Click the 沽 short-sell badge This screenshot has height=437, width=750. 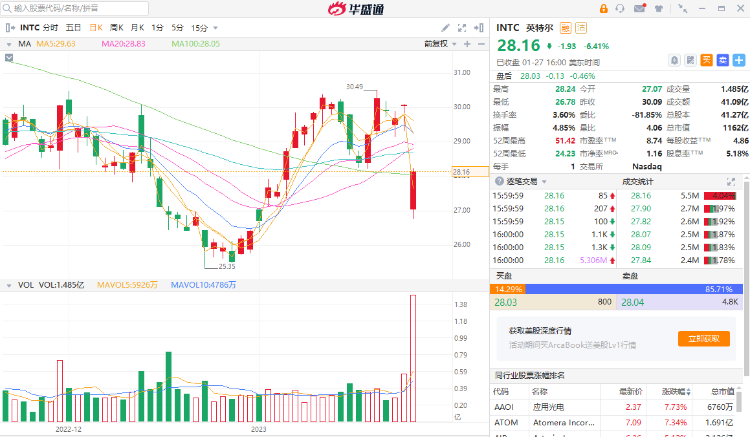[x=581, y=28]
